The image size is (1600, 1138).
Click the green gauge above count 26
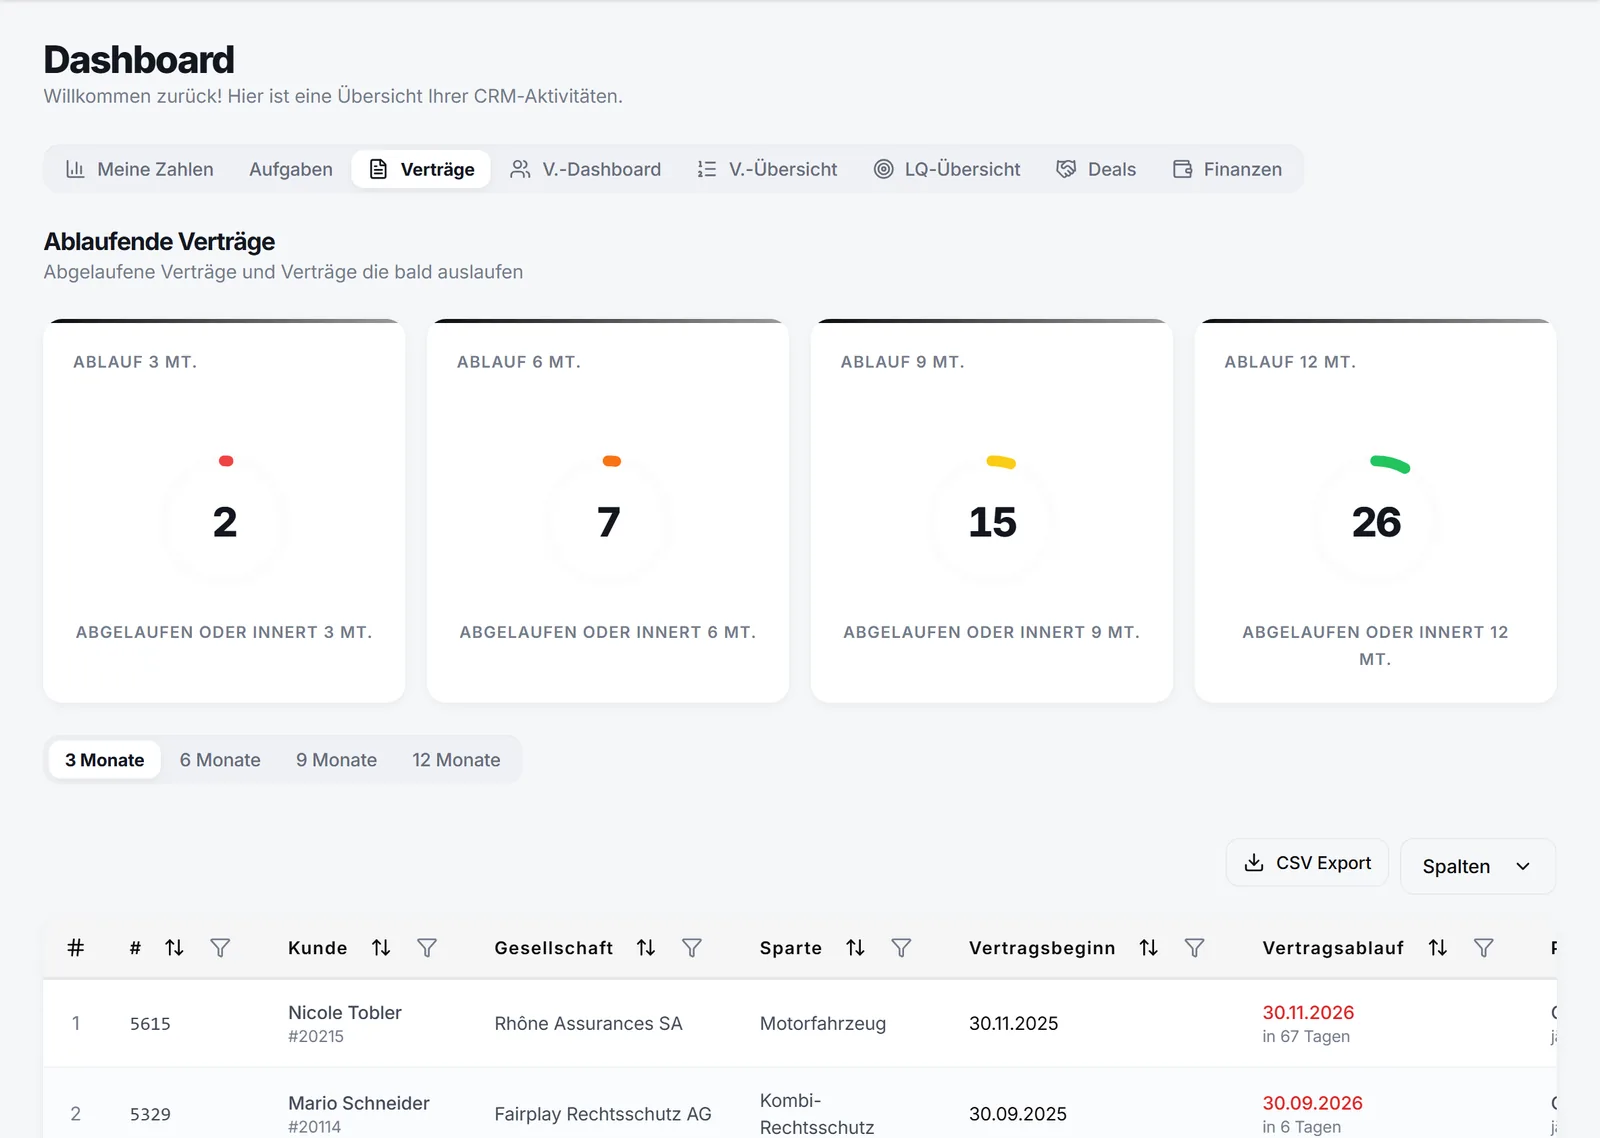(x=1390, y=464)
